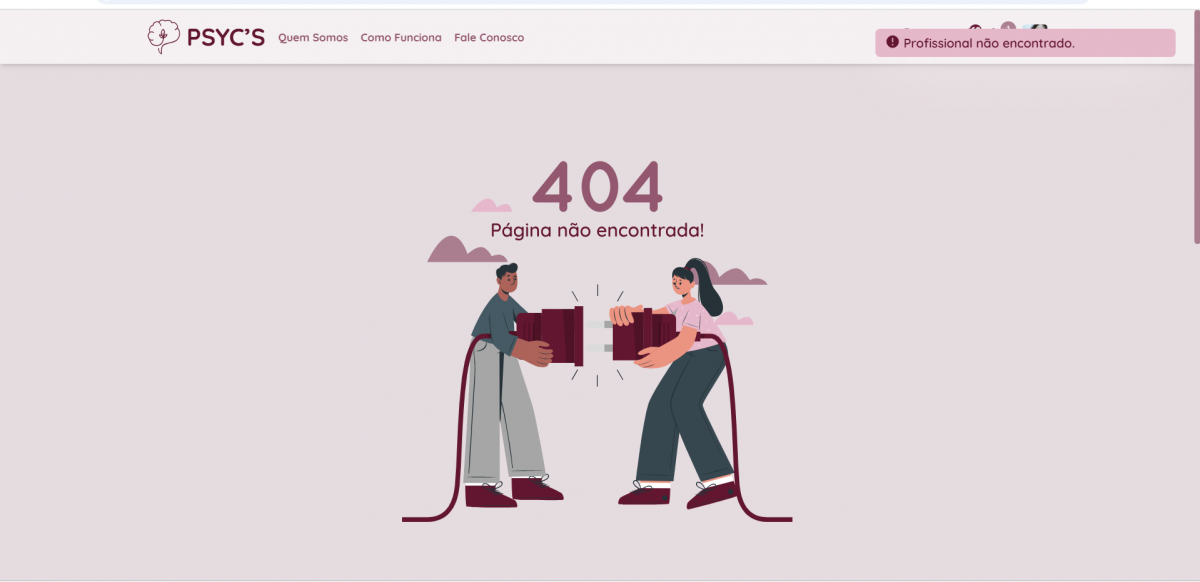Click the PSYC'S brand name text
This screenshot has width=1200, height=582.
pos(226,38)
